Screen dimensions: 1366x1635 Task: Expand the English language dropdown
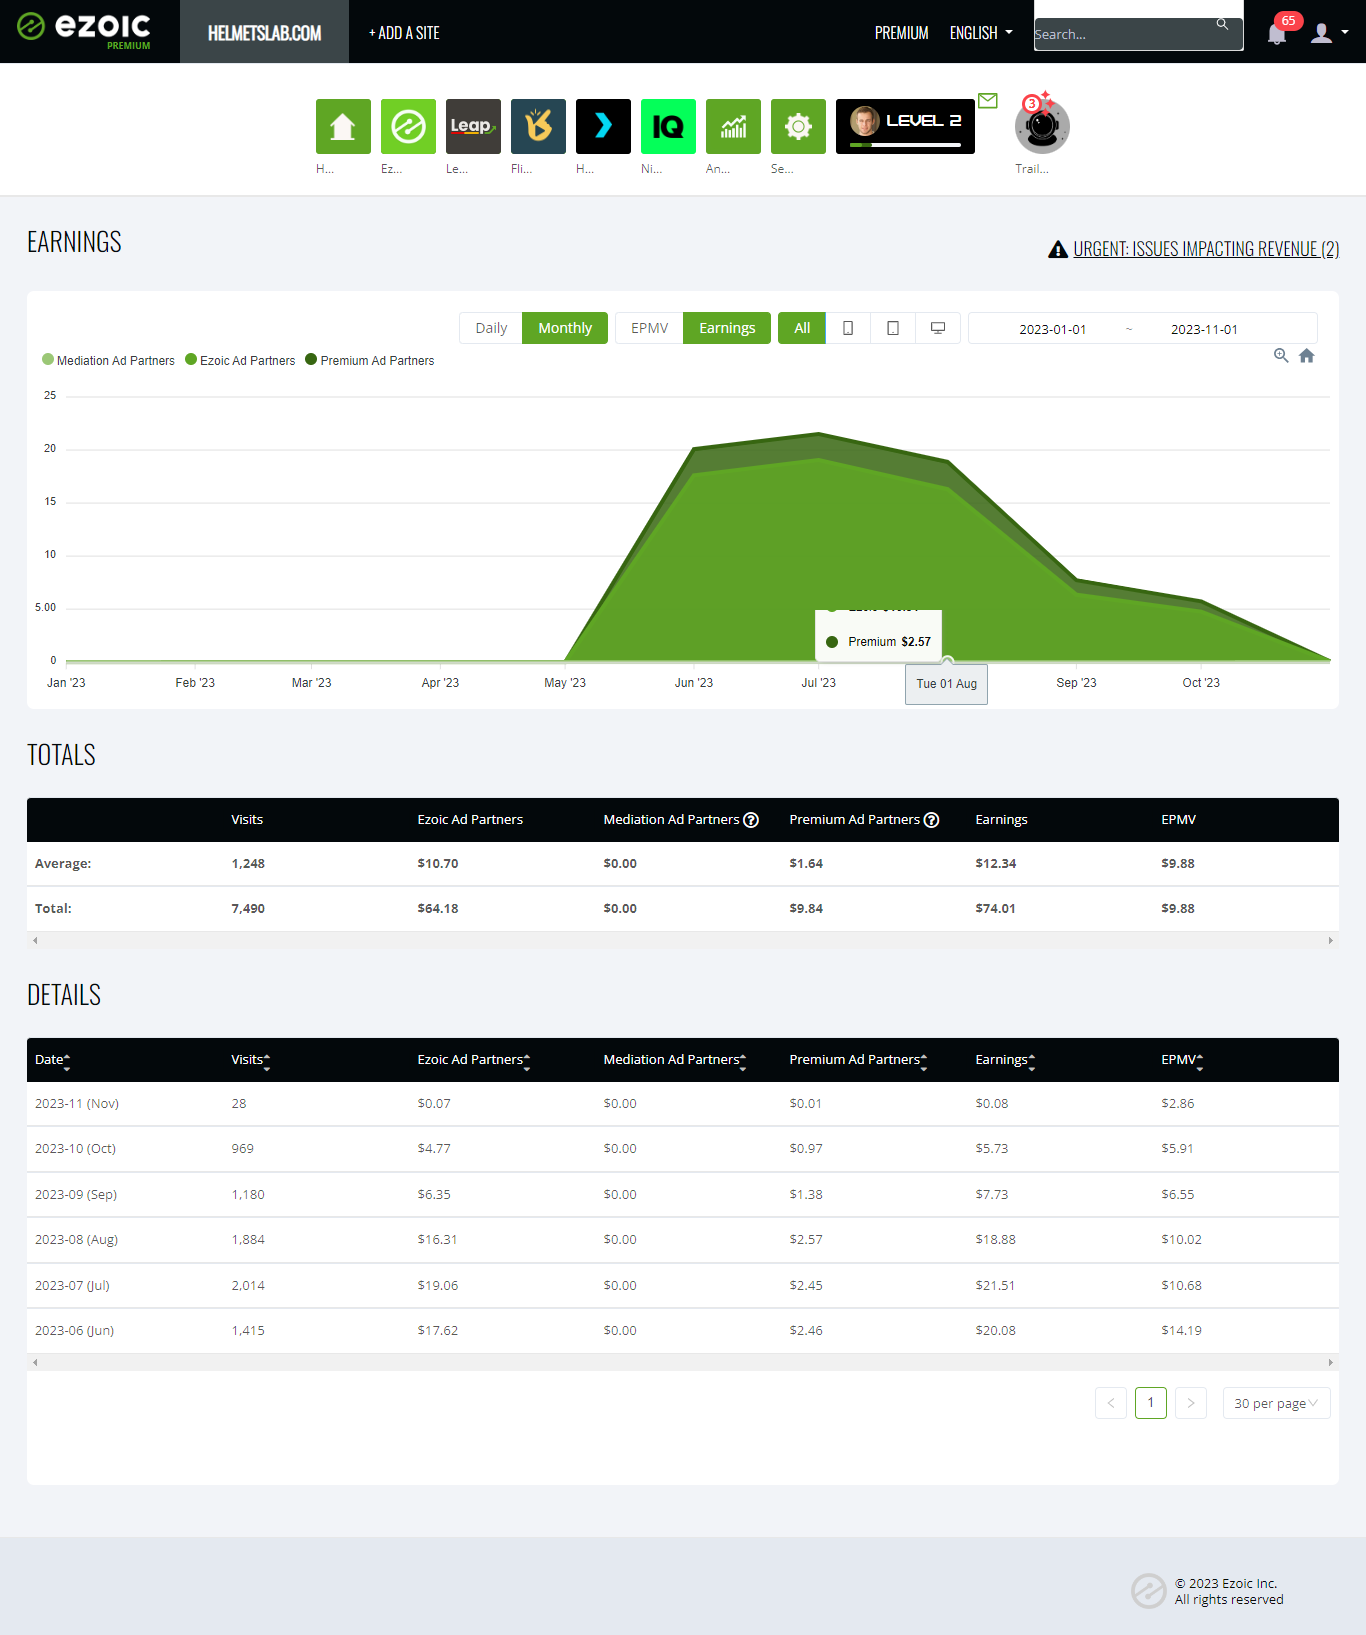[x=981, y=33]
